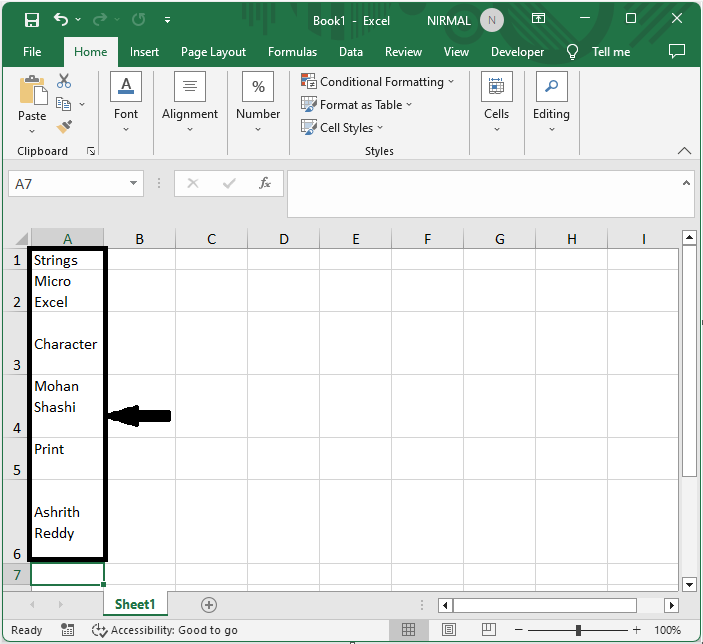Image resolution: width=703 pixels, height=644 pixels.
Task: Open the Copy dropdown arrow
Action: coord(82,104)
